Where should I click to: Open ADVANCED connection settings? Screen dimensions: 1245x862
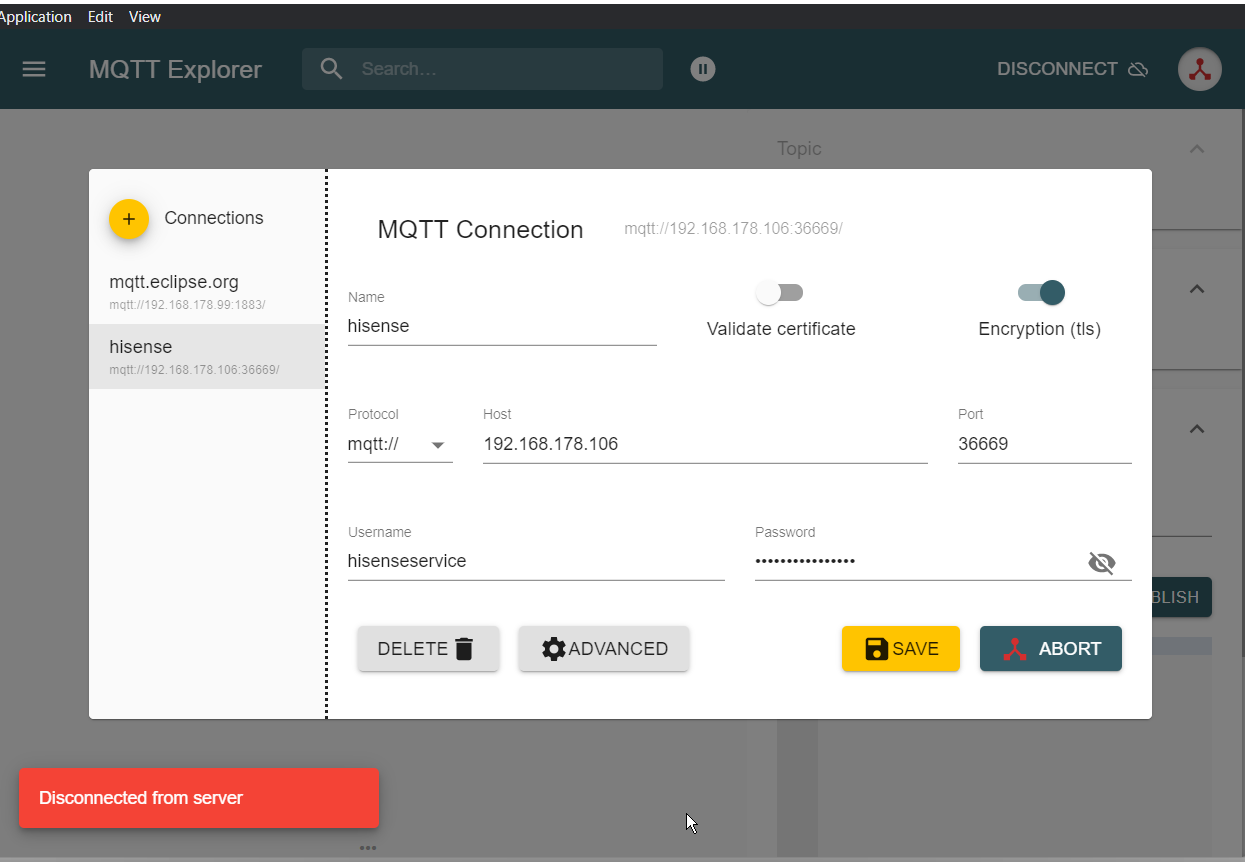tap(604, 649)
